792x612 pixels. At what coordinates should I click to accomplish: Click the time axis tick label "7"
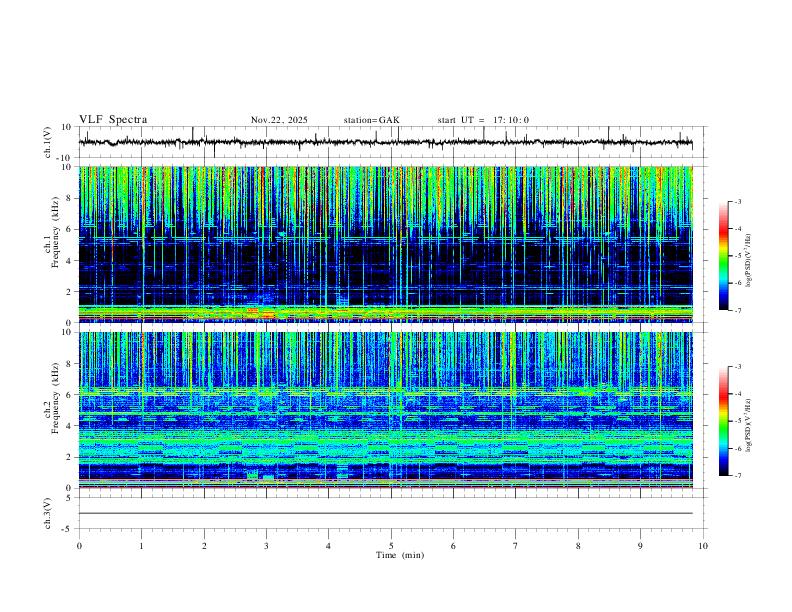(516, 546)
